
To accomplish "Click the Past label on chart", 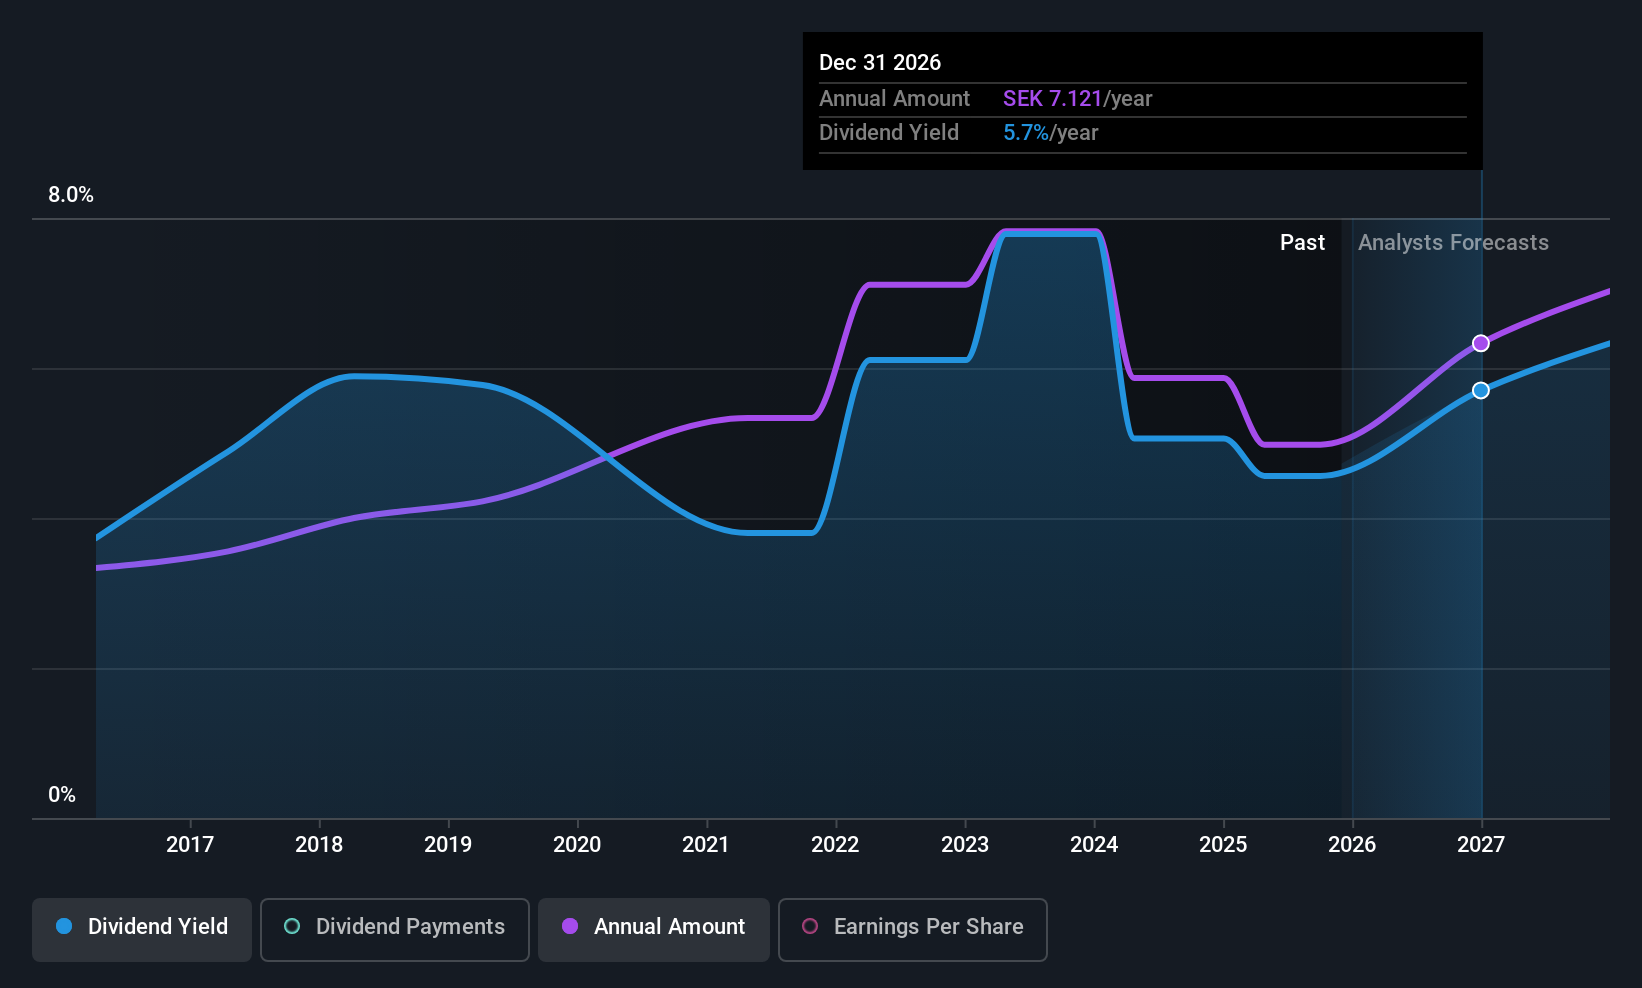I will 1302,243.
